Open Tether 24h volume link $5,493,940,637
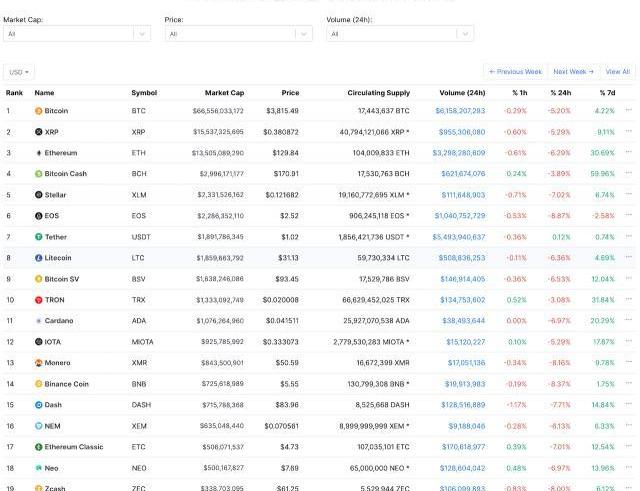The height and width of the screenshot is (491, 640). (459, 237)
